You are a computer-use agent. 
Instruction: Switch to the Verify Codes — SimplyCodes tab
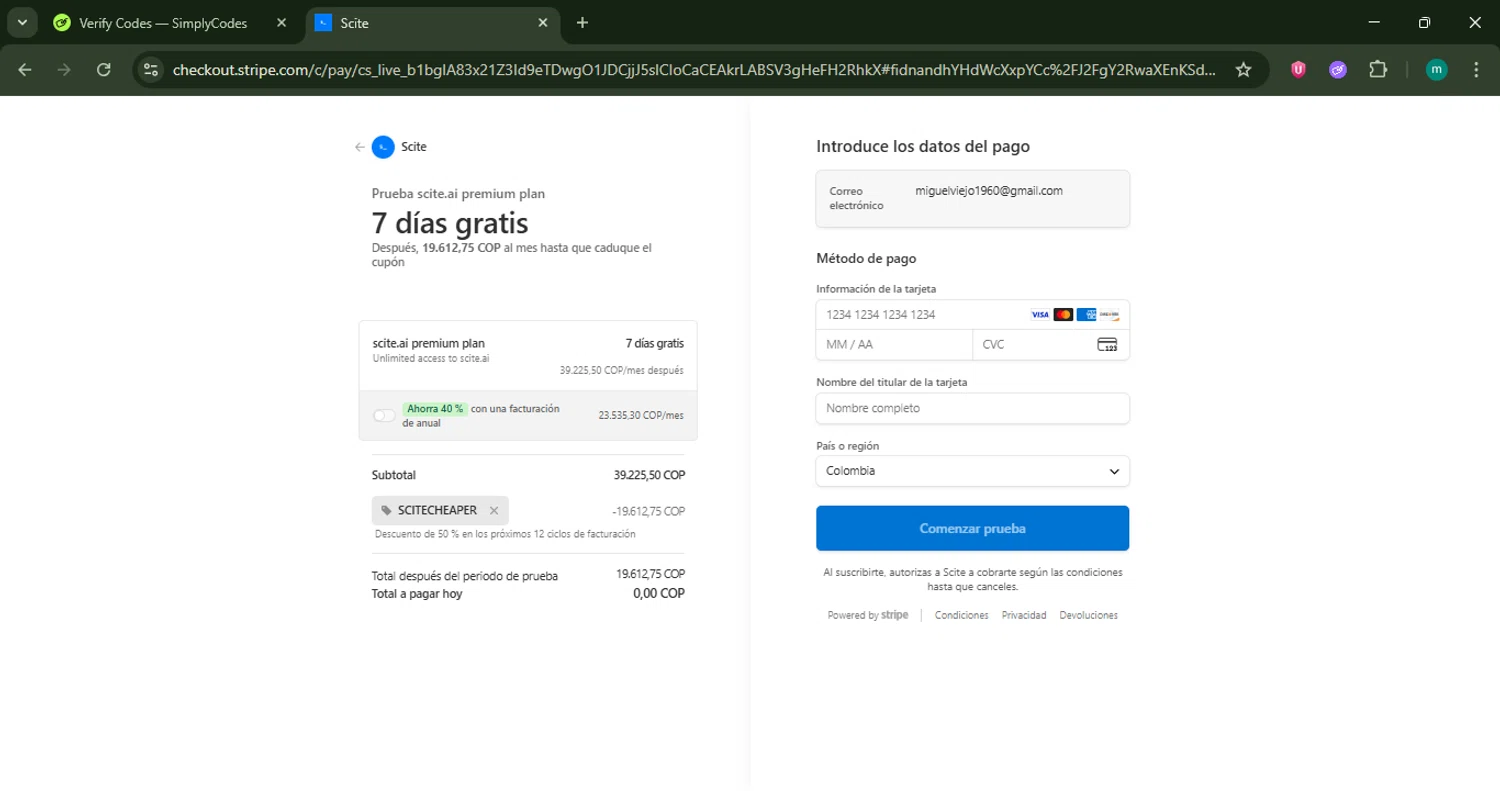[171, 22]
